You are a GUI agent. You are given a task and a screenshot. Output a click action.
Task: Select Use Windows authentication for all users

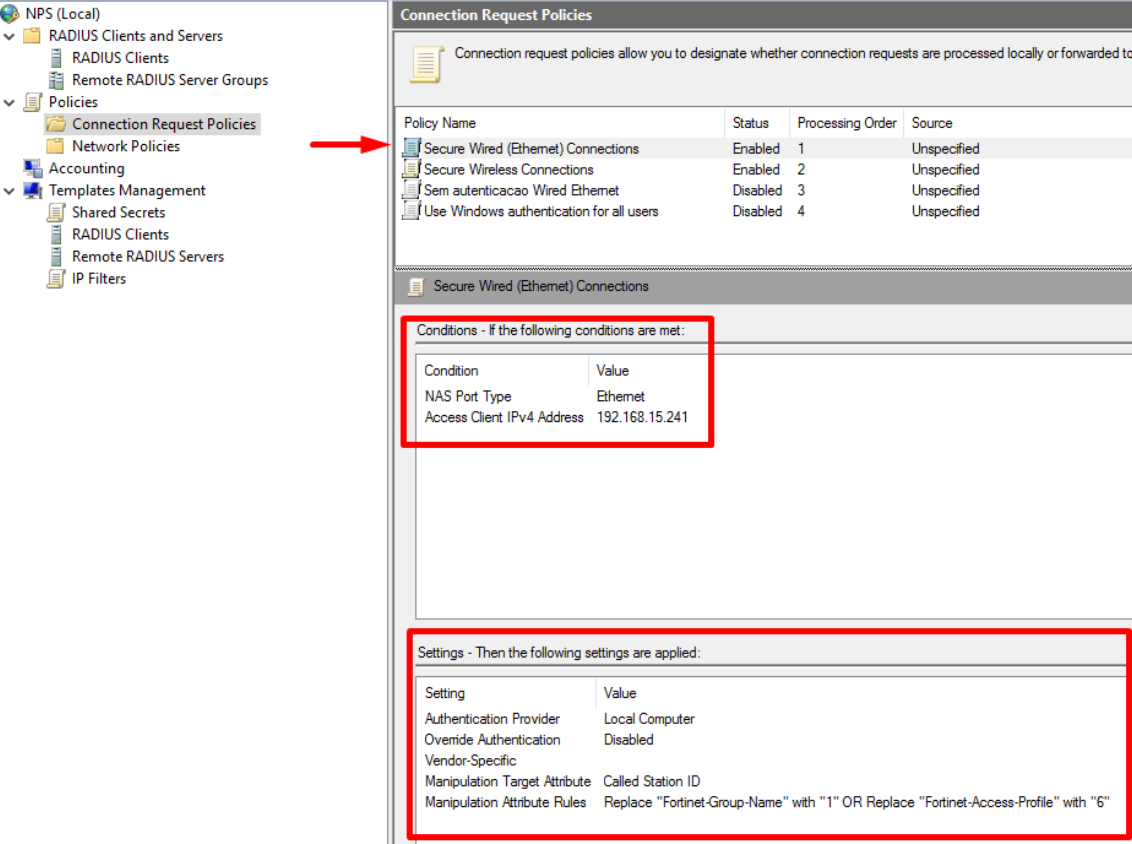click(x=540, y=211)
